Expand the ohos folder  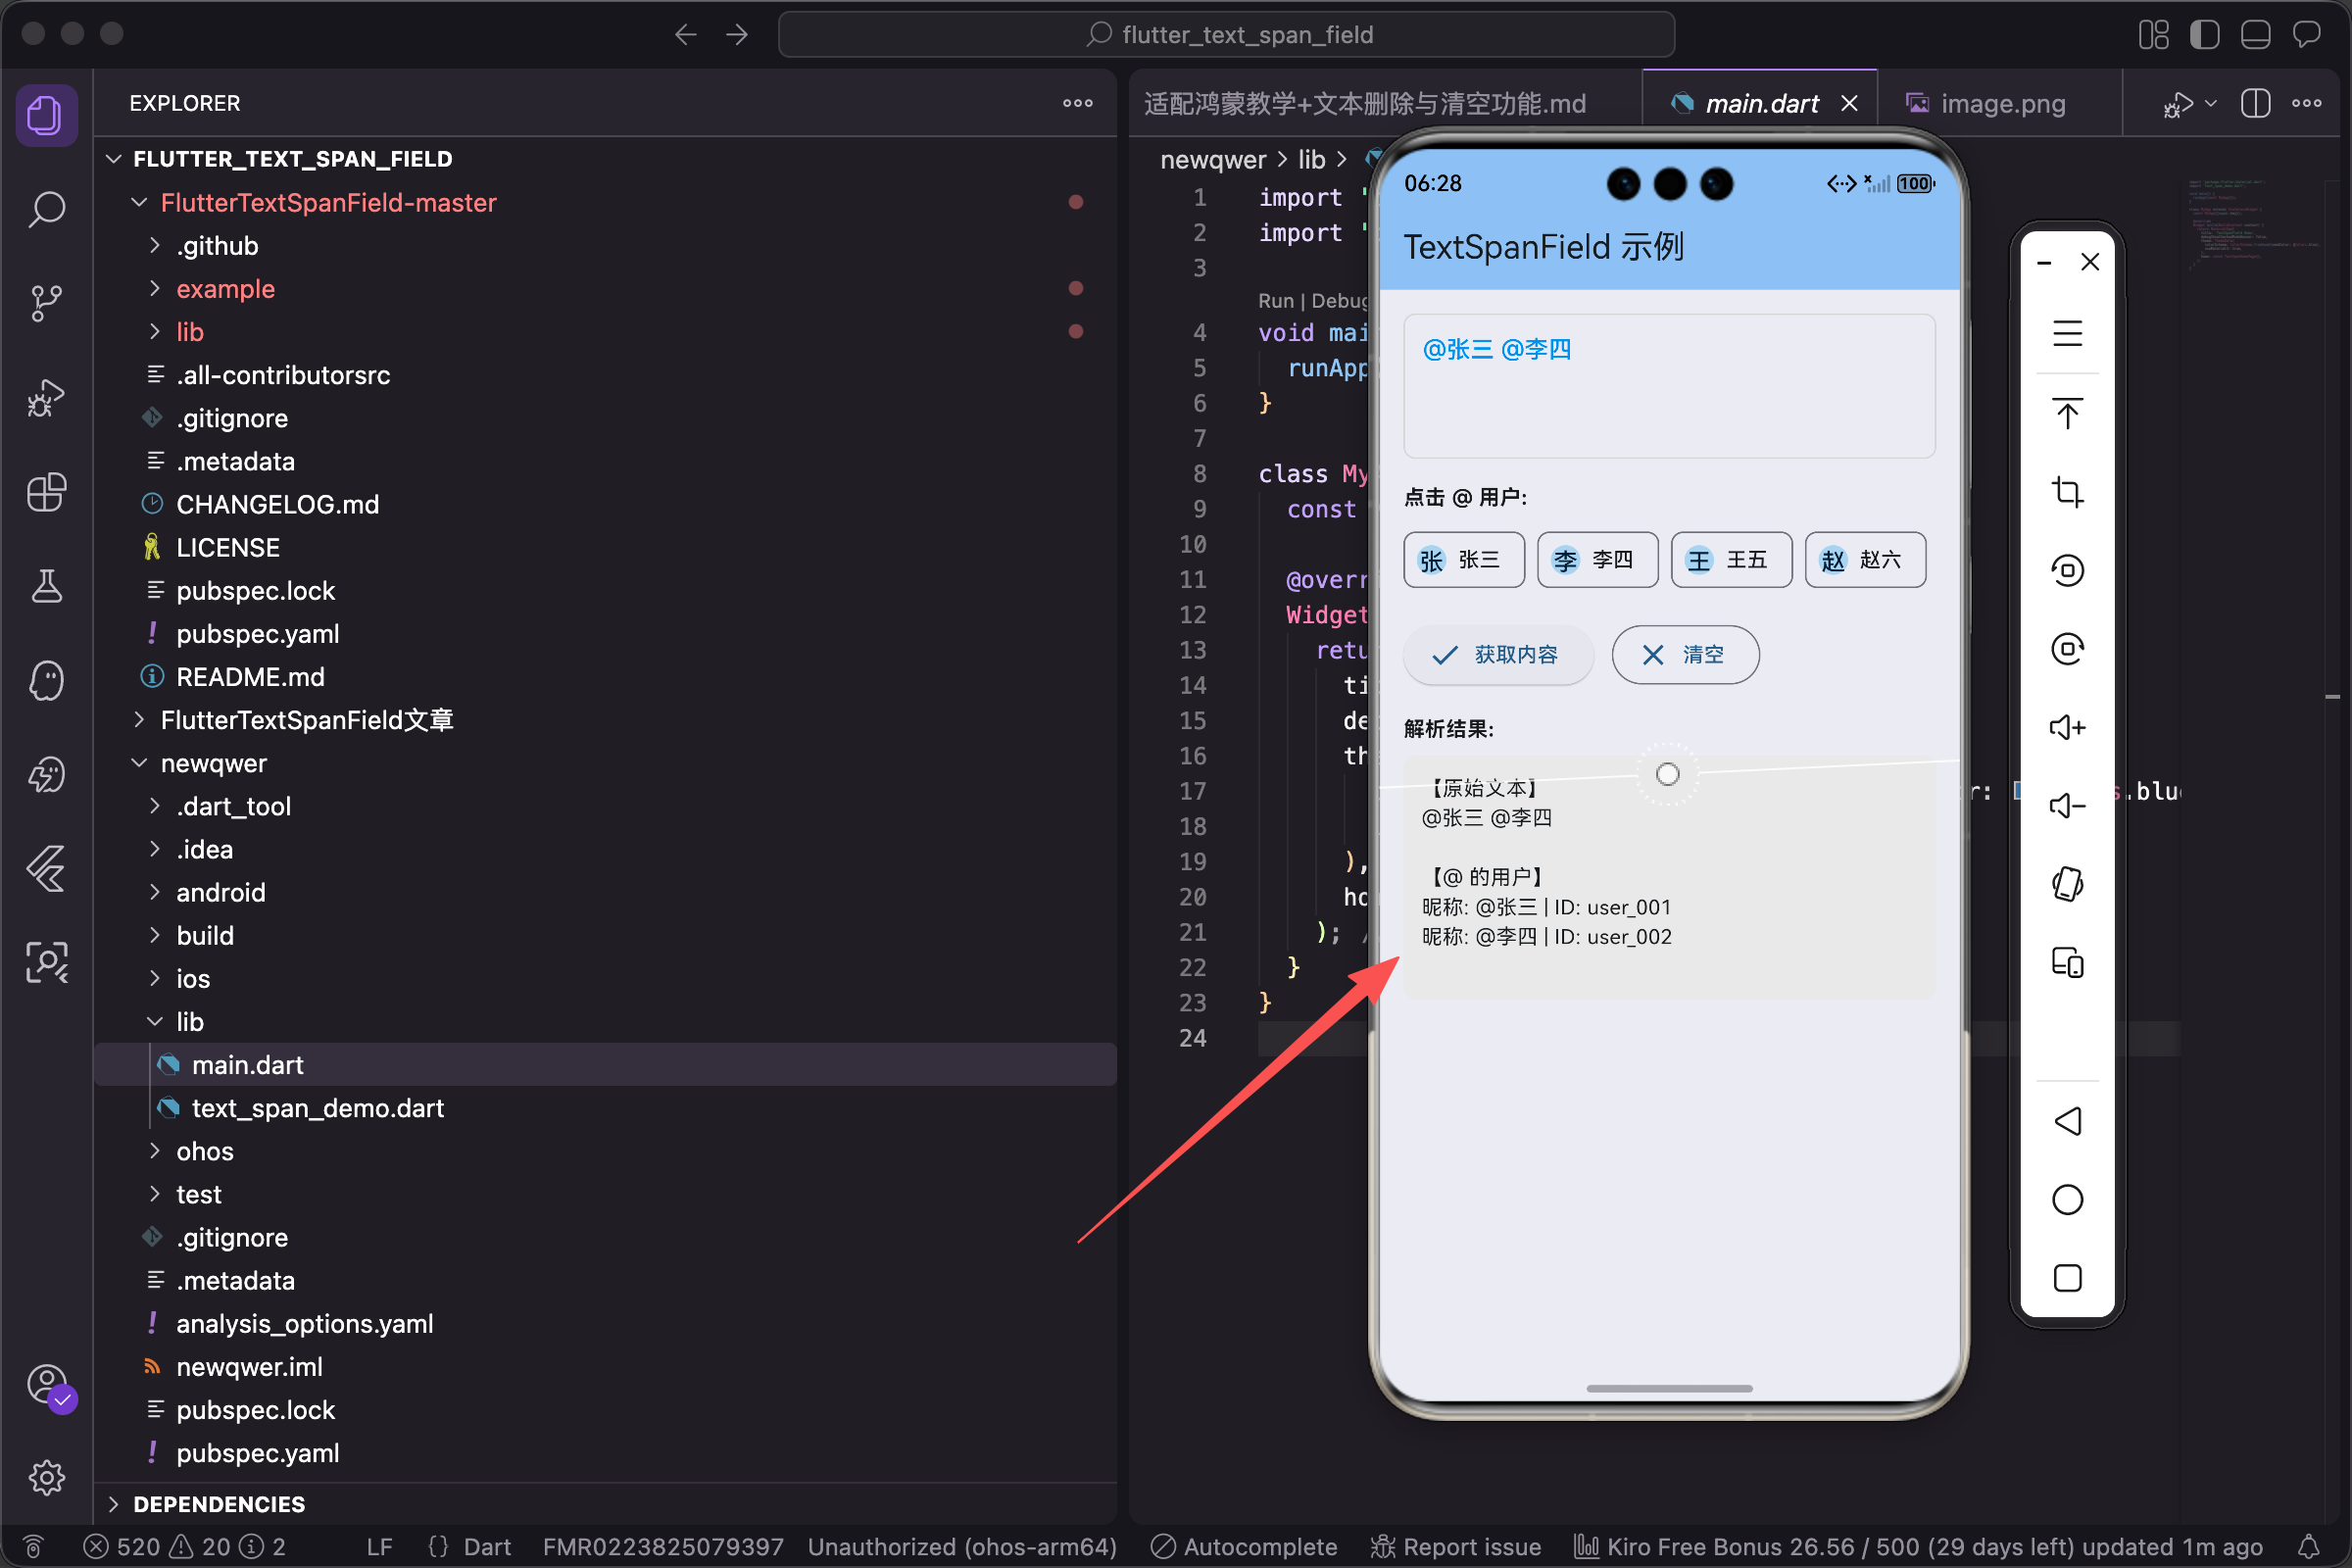coord(204,1151)
